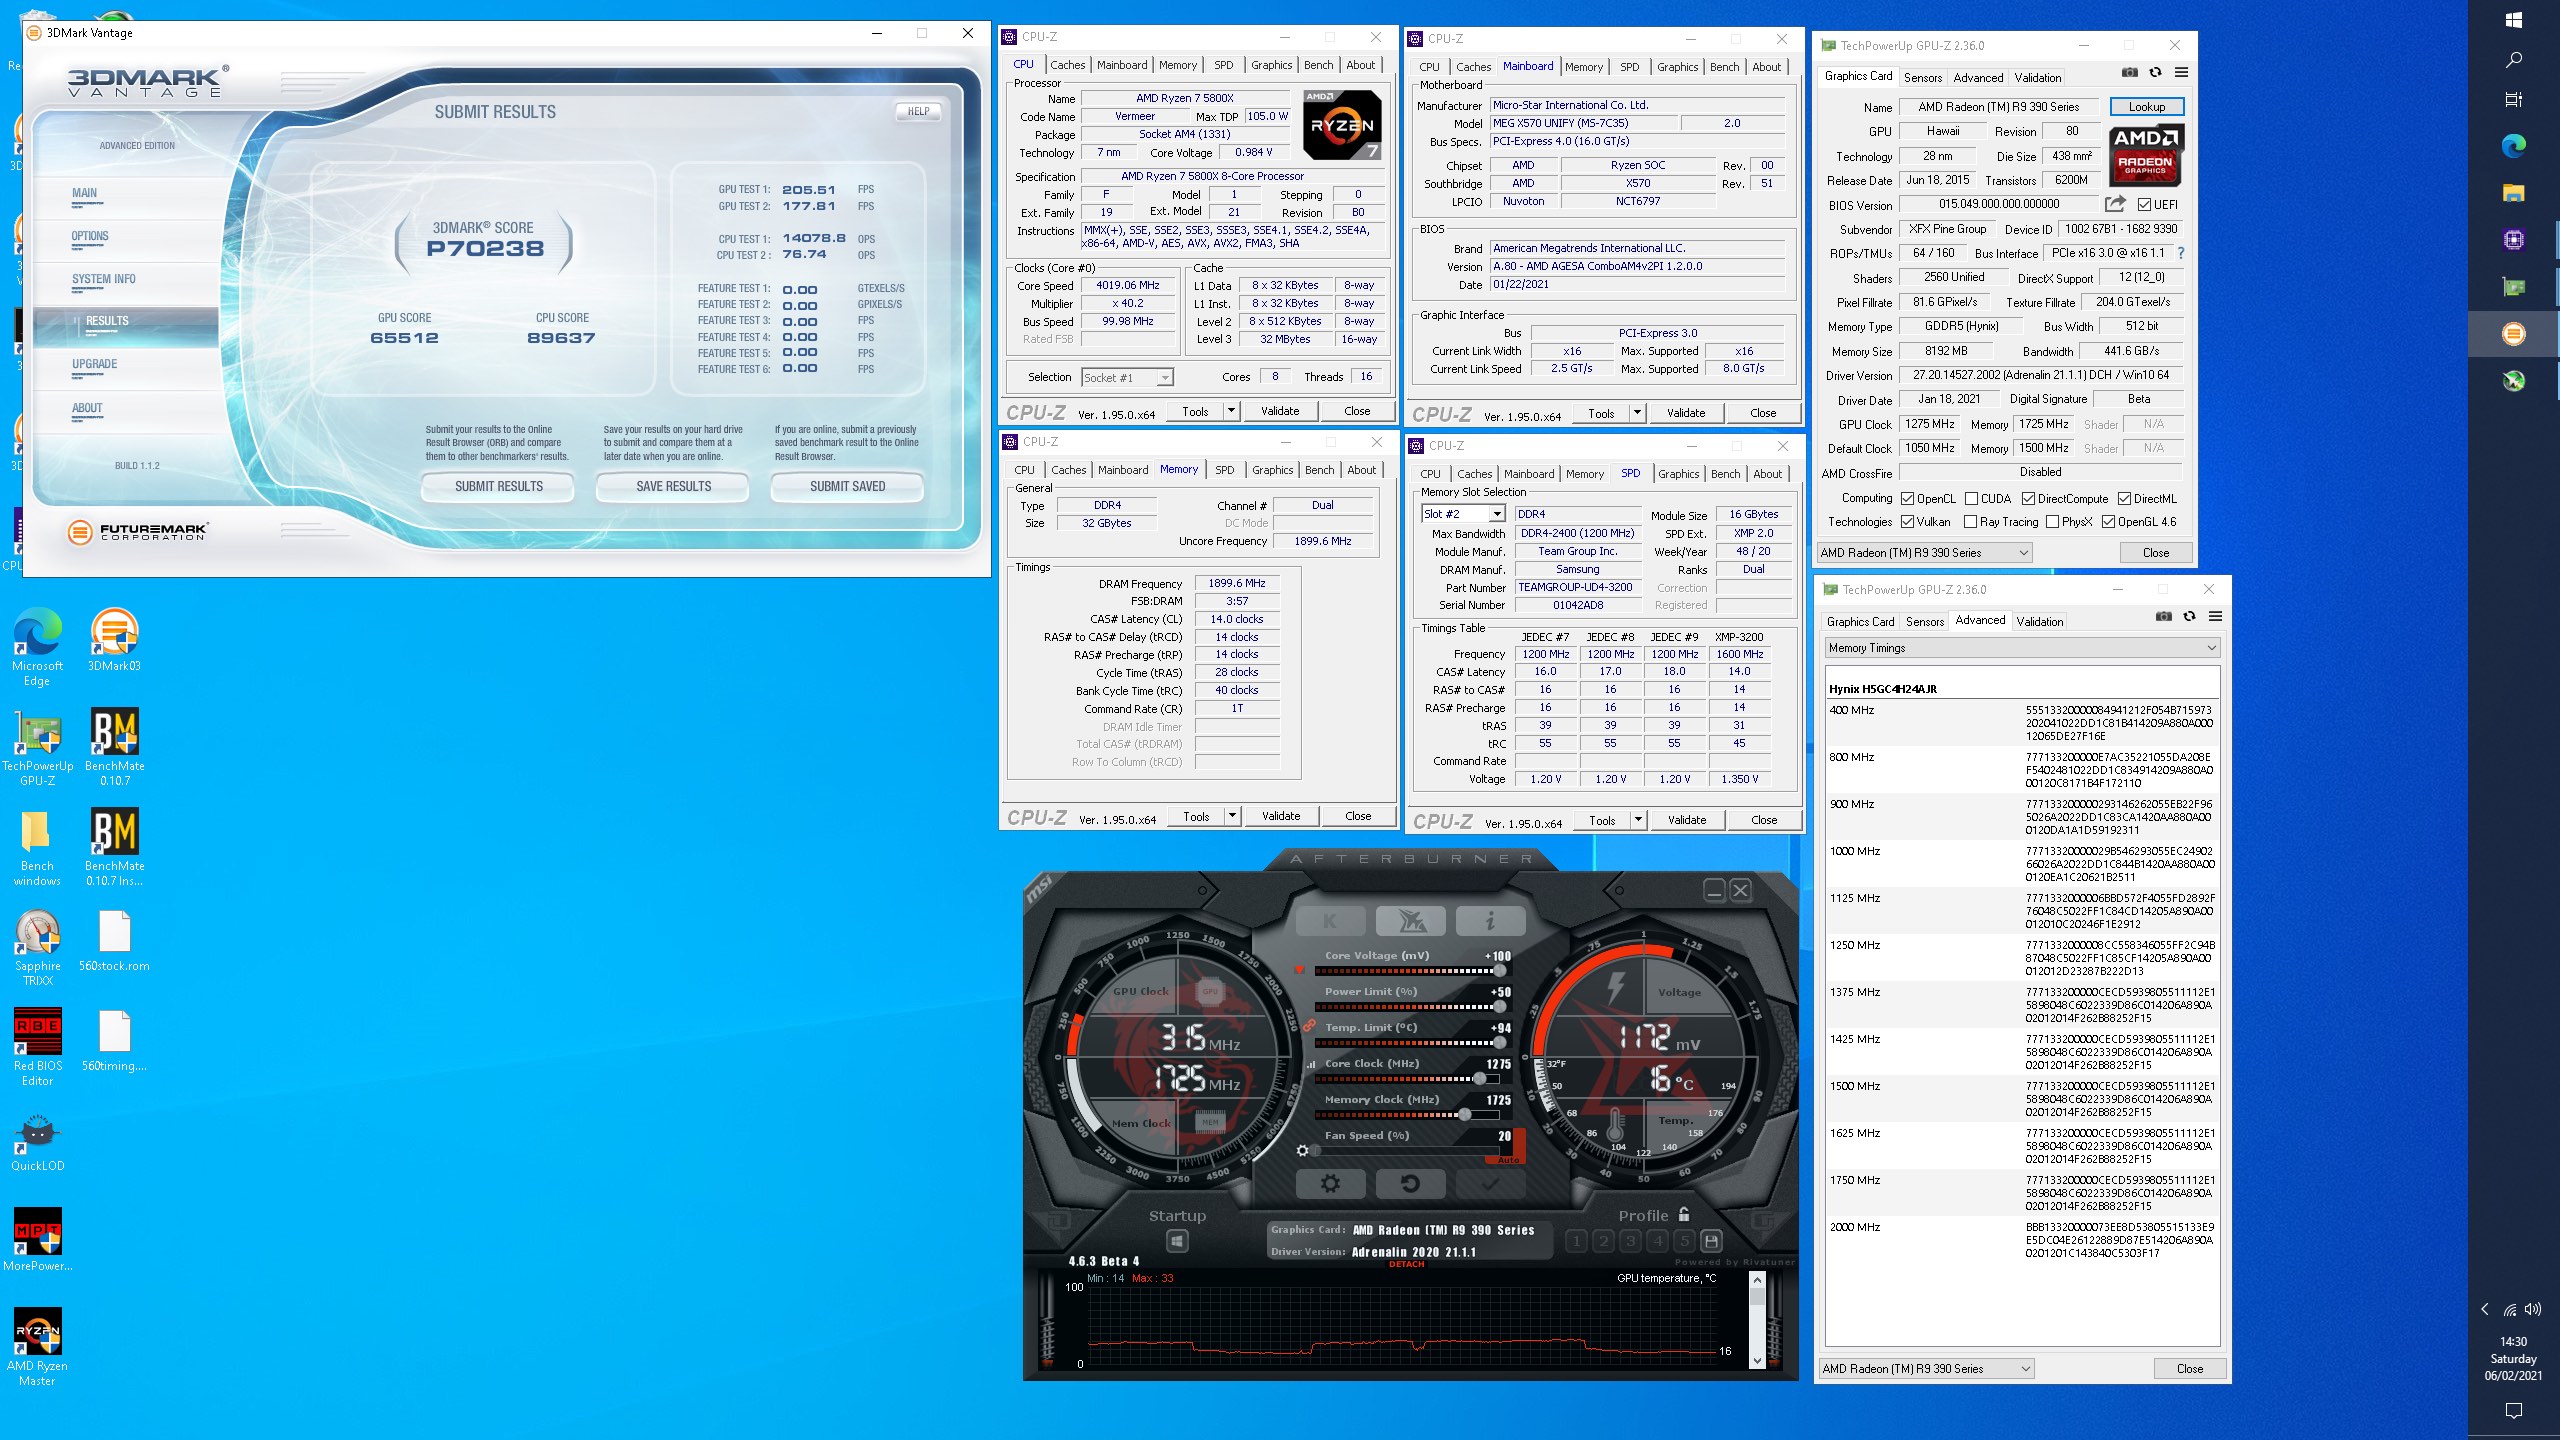
Task: Toggle the PhysX checkbox in GPU-Z
Action: pos(2052,522)
